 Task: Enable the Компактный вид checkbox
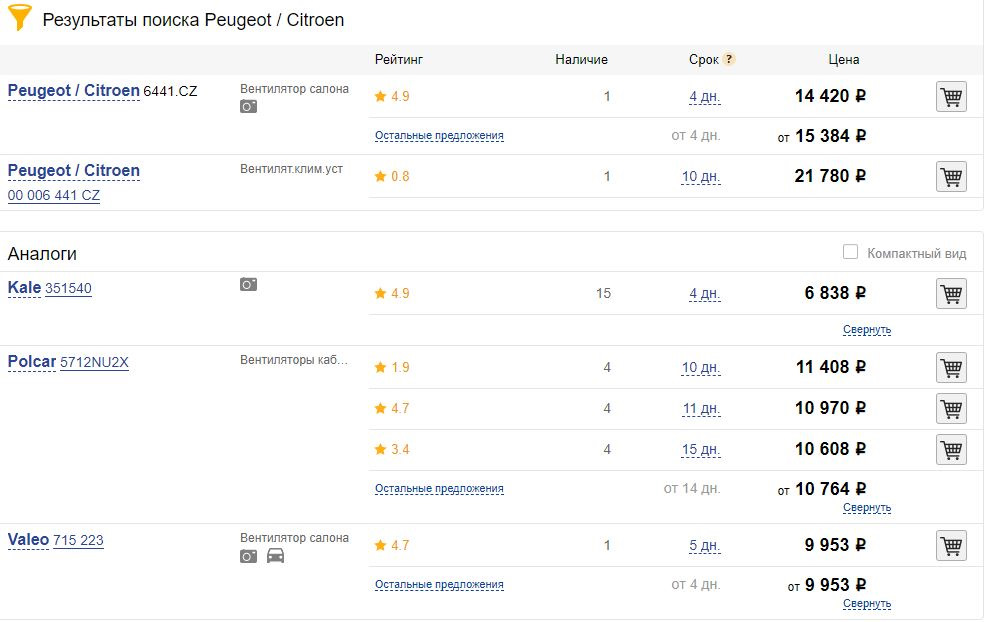[x=850, y=252]
